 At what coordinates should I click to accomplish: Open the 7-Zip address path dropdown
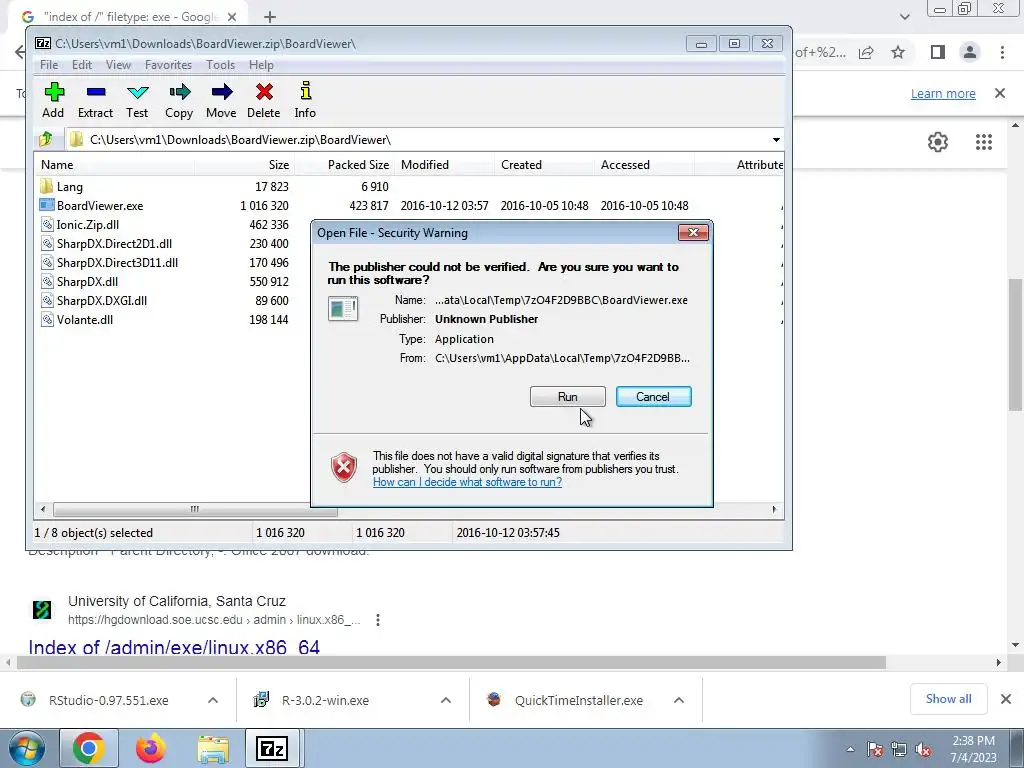(x=776, y=140)
